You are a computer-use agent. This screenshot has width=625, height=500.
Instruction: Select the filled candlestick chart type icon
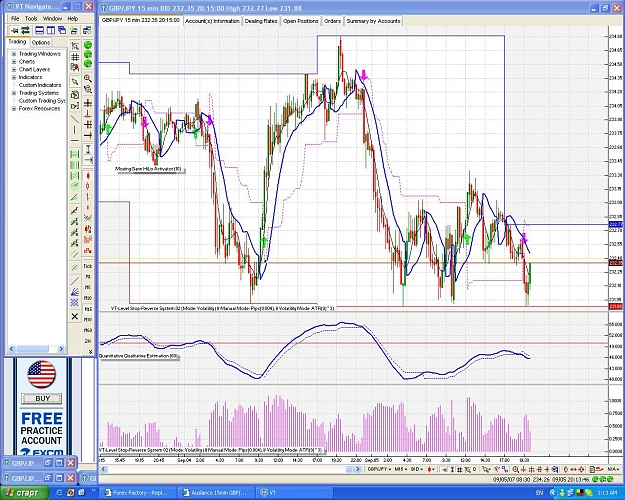pyautogui.click(x=88, y=176)
